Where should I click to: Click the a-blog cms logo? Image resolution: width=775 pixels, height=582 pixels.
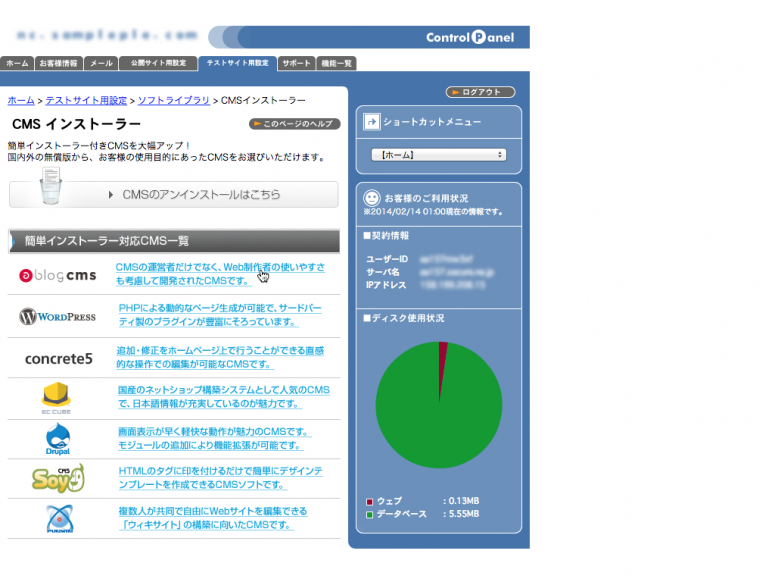[58, 275]
